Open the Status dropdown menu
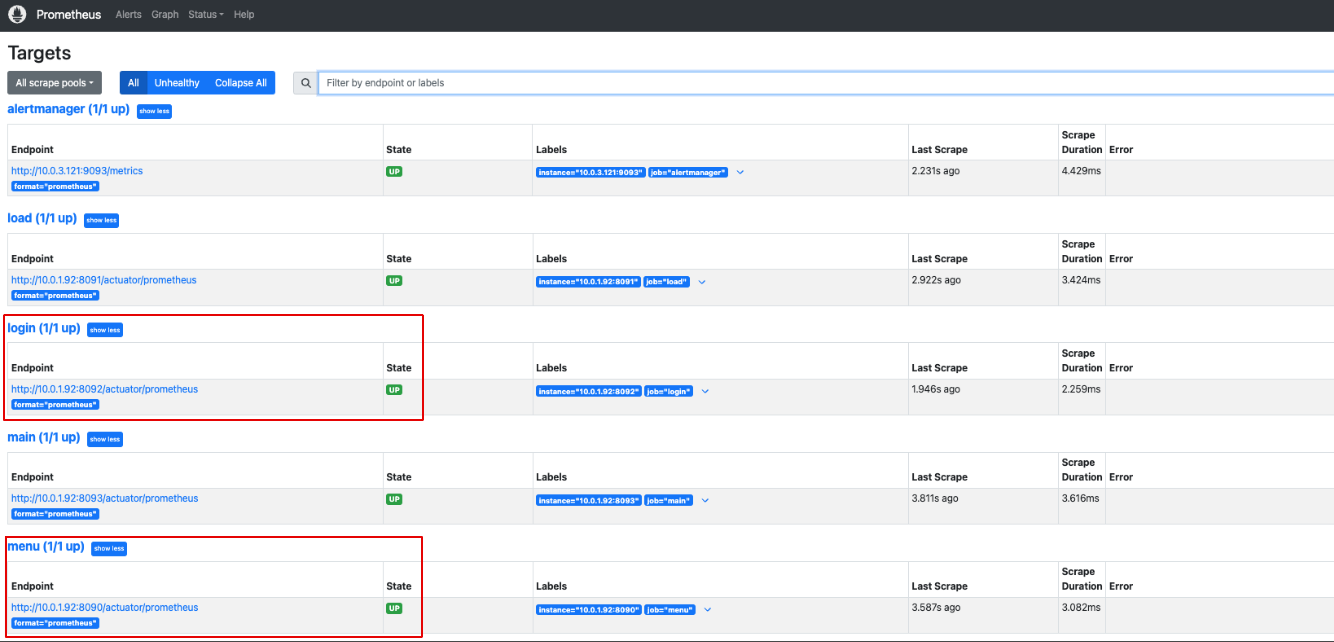The image size is (1334, 642). (206, 15)
